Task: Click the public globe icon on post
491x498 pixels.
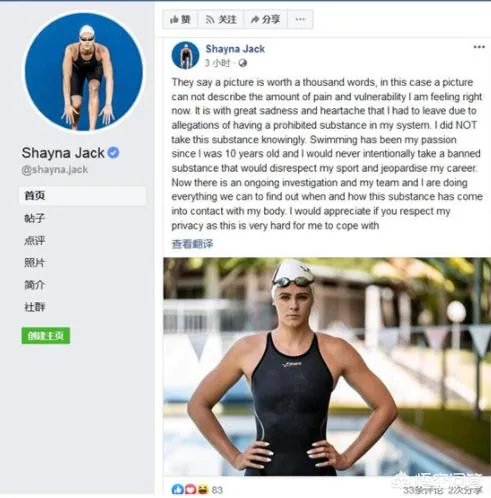Action: click(x=243, y=63)
